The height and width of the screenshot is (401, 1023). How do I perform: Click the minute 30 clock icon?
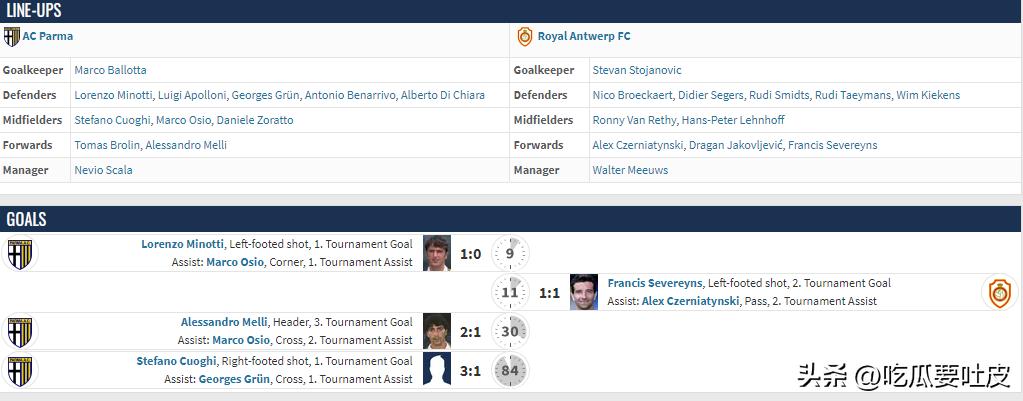click(510, 331)
